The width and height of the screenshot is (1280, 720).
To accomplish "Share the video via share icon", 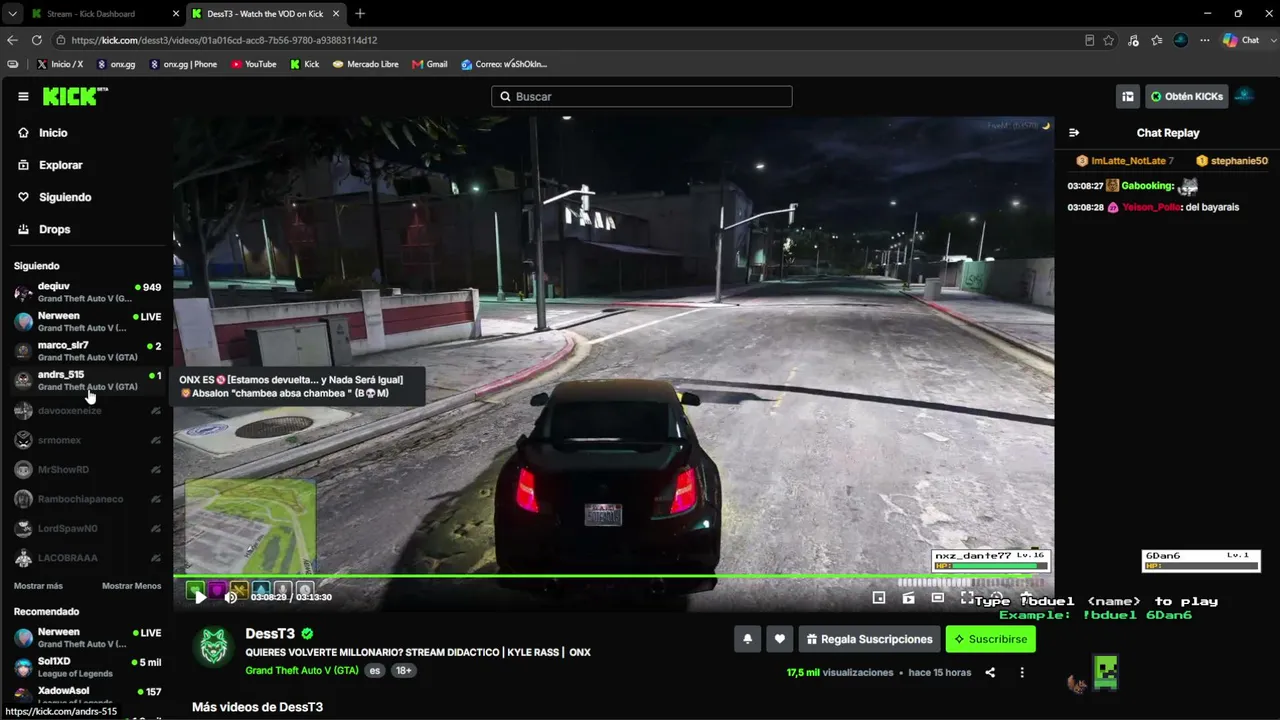I will coord(990,672).
